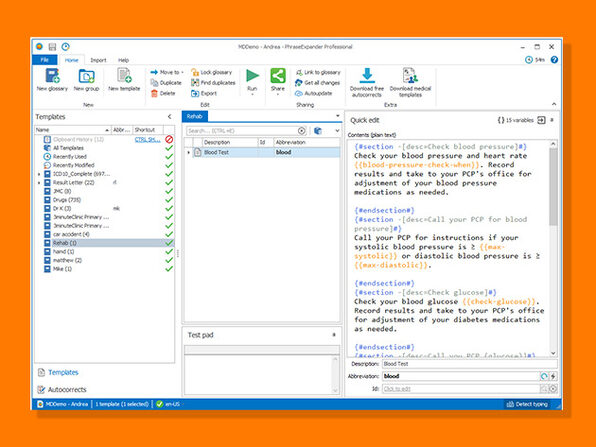Click the Abbreviation input field containing blood
This screenshot has width=596, height=447.
click(x=461, y=376)
